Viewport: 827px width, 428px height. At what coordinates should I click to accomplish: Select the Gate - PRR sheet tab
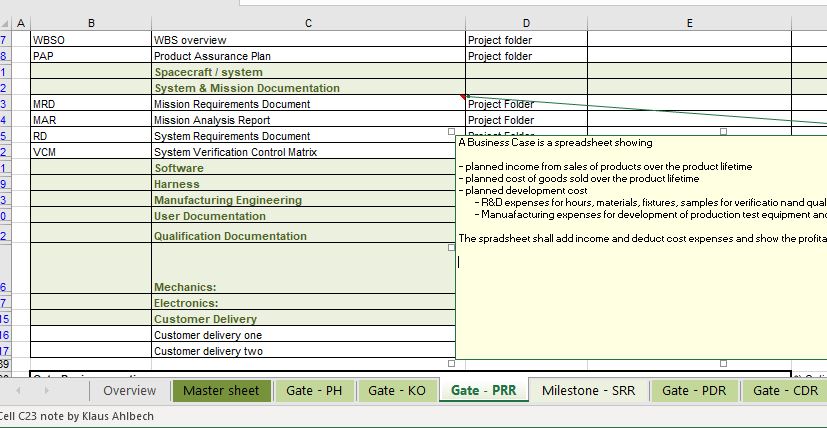[484, 391]
